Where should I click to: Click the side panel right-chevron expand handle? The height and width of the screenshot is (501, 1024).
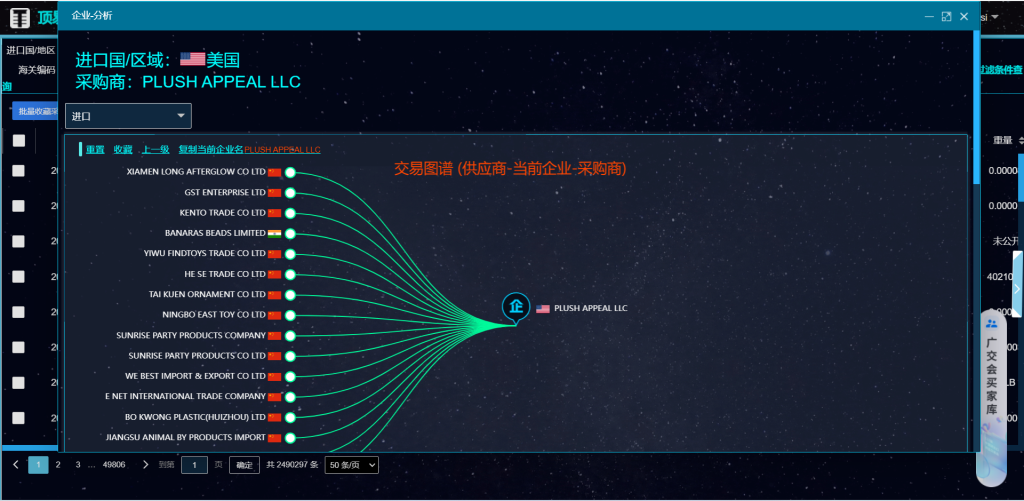[x=1017, y=288]
